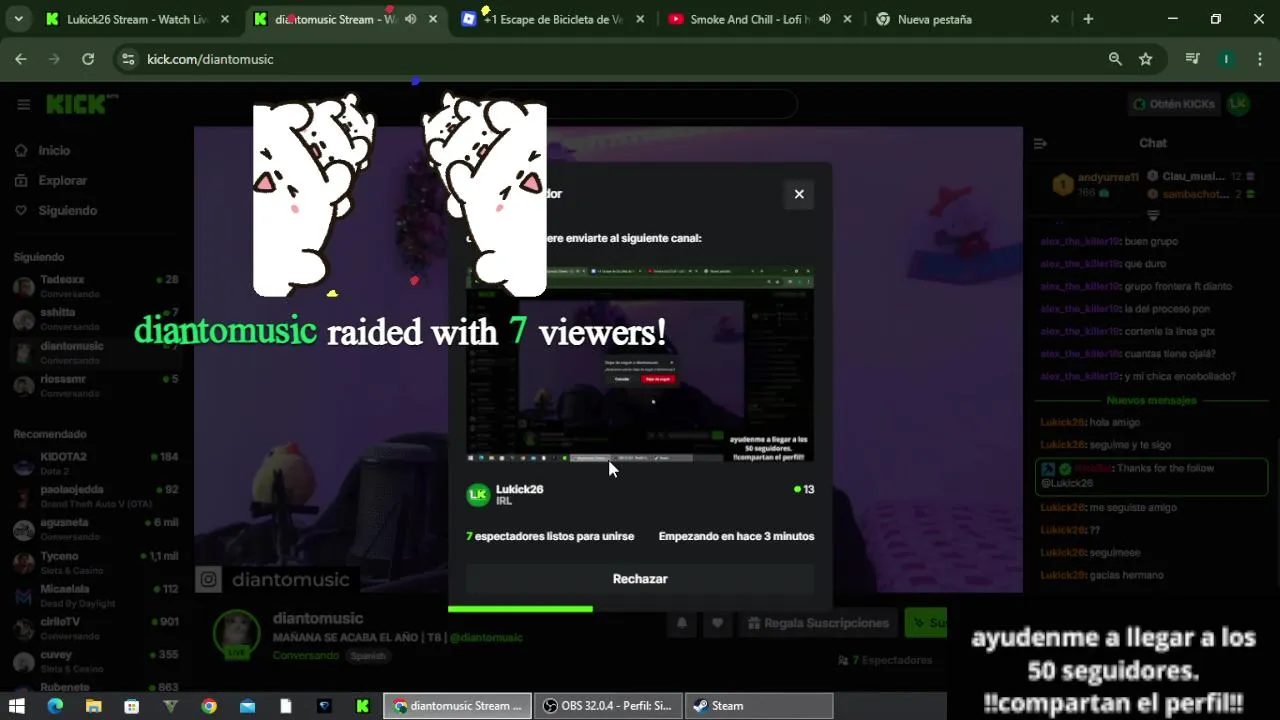Open recommended channel KIDOTA2
The width and height of the screenshot is (1280, 720).
click(x=96, y=463)
